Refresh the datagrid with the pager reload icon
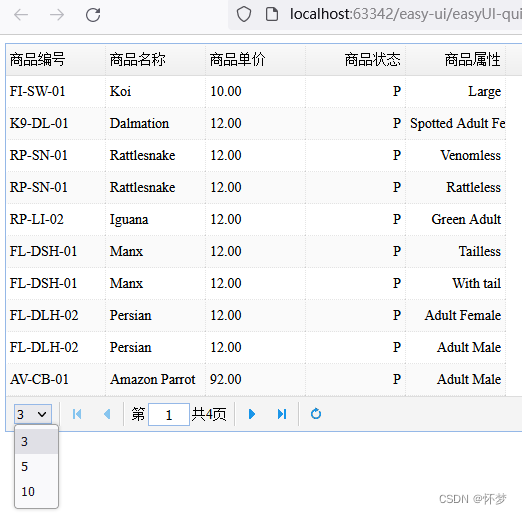This screenshot has width=522, height=514. (316, 414)
